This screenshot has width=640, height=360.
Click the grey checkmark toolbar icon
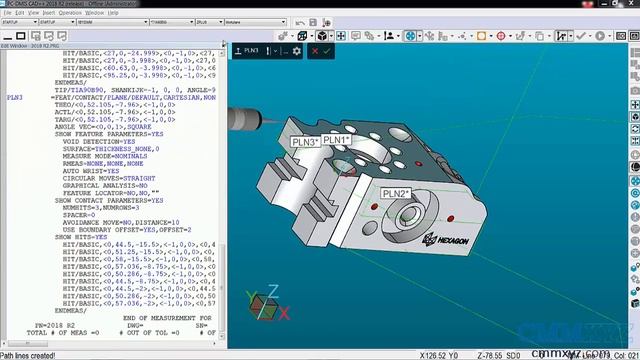(580, 36)
